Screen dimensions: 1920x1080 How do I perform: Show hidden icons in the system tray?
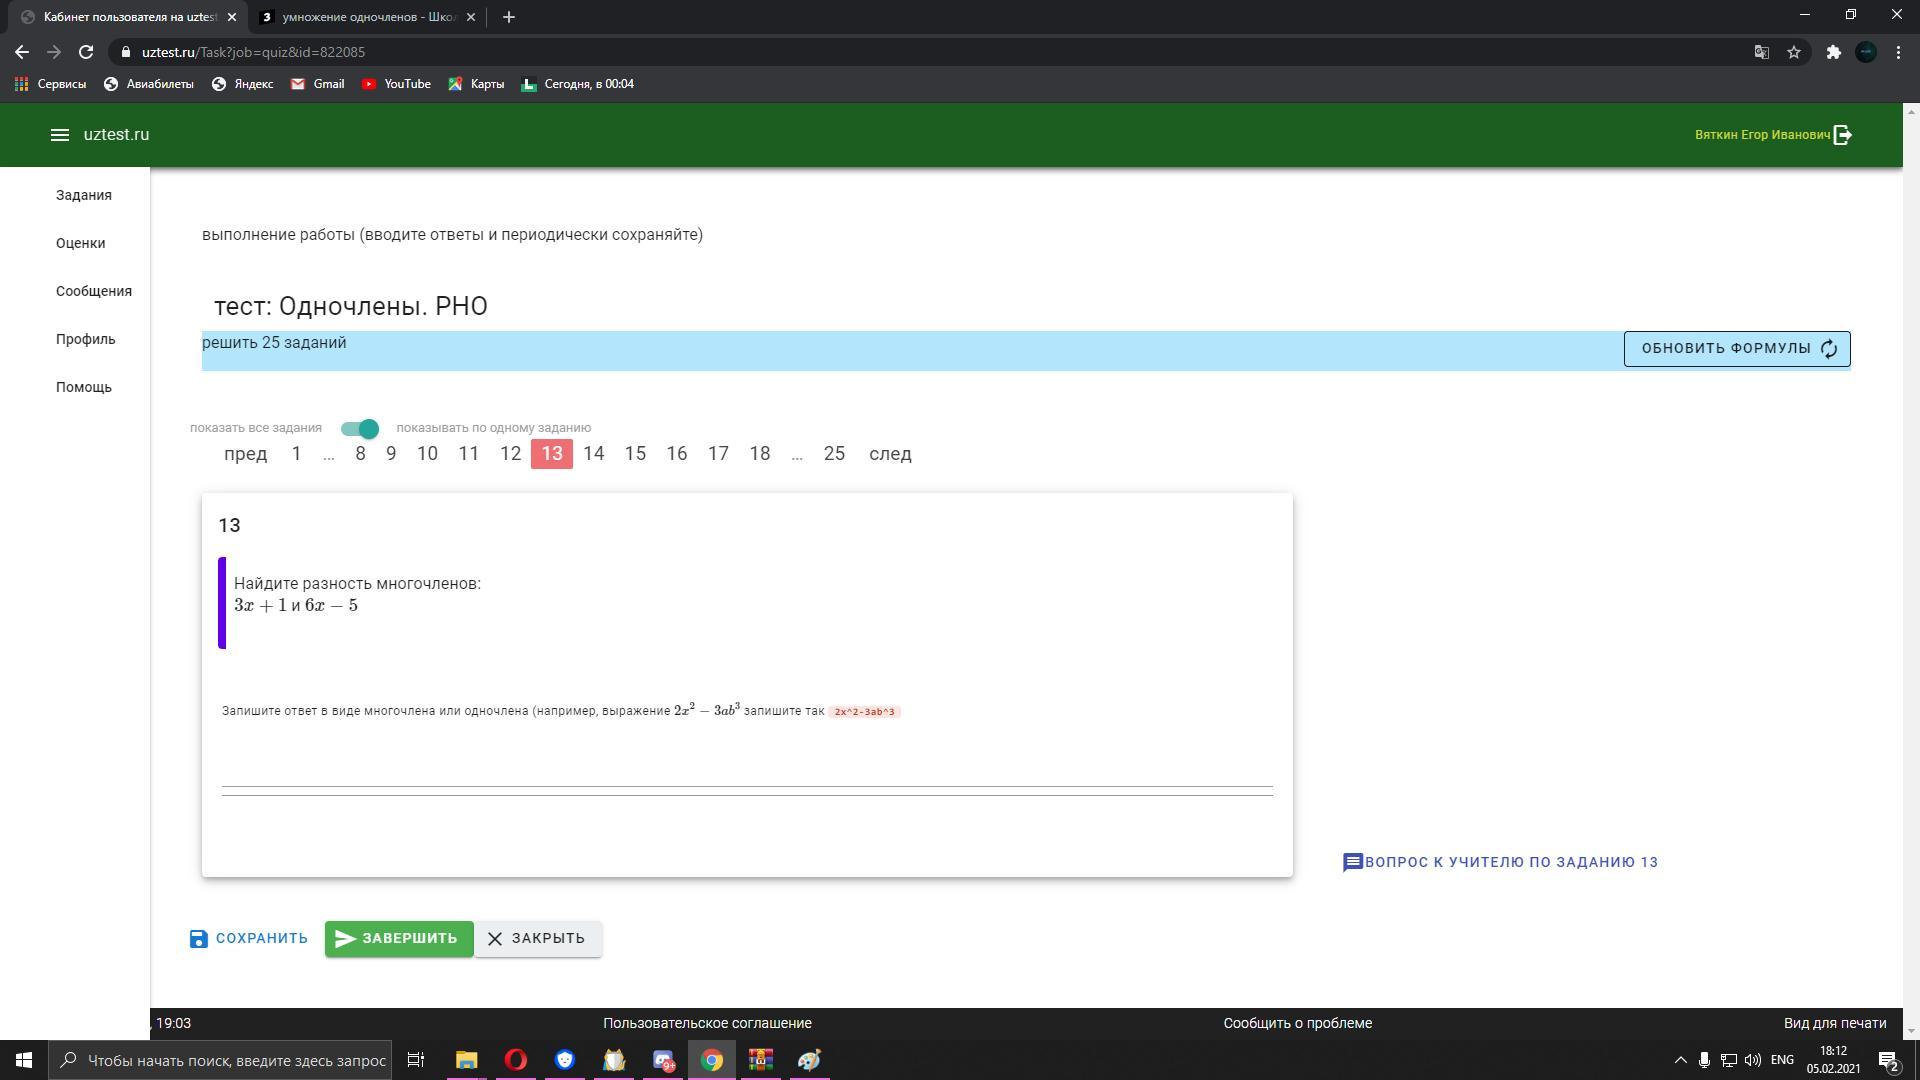(1680, 1060)
